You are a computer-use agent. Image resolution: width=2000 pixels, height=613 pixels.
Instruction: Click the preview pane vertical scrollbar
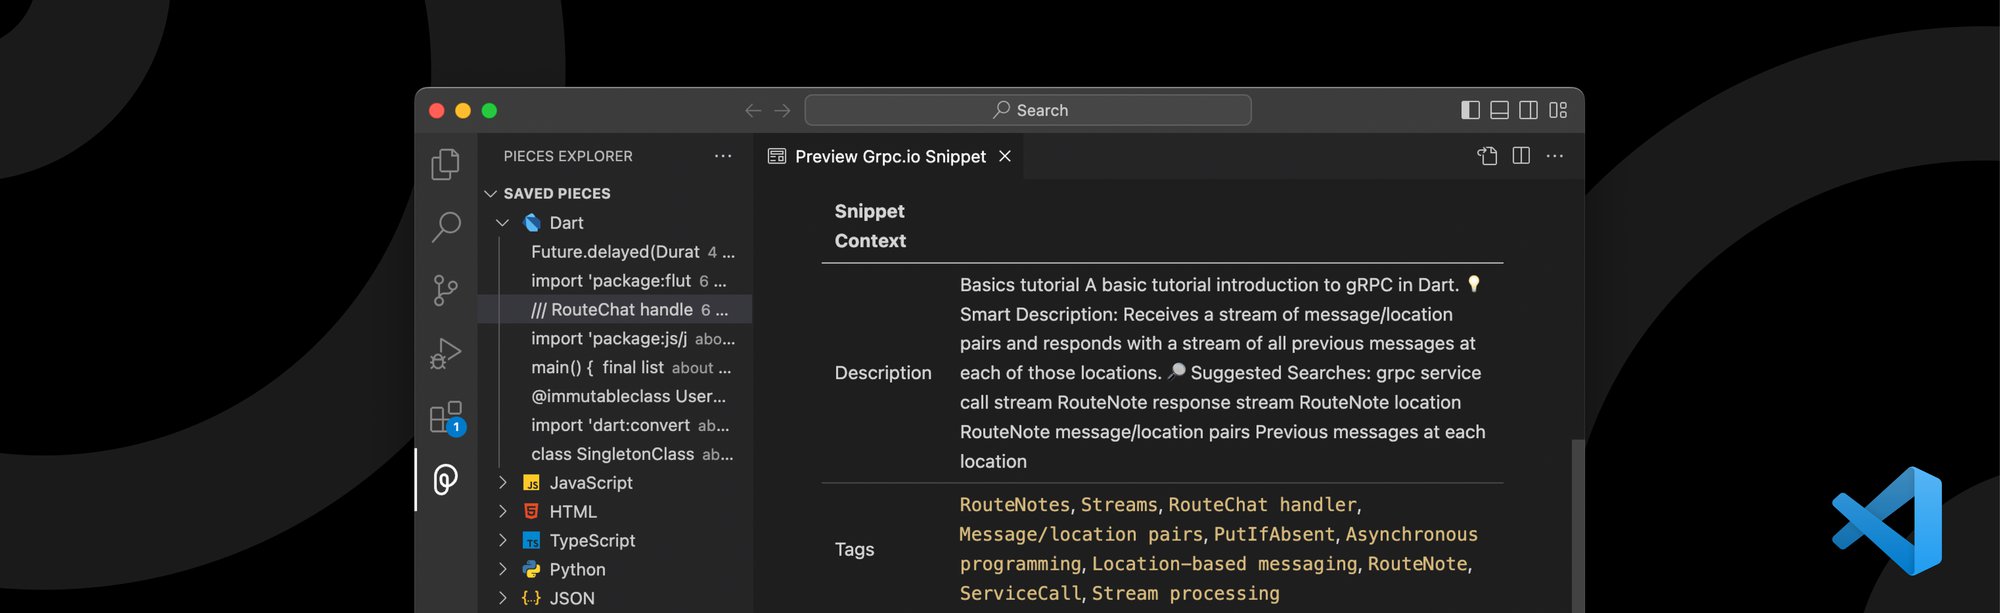[x=1577, y=520]
